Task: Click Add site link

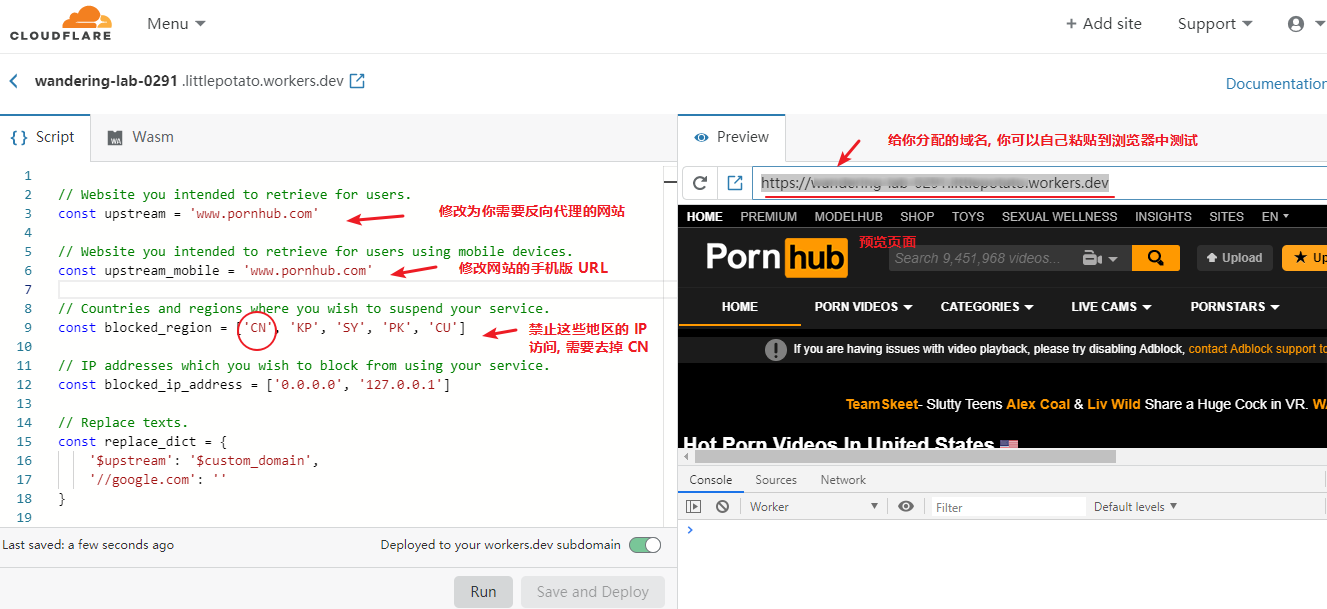Action: (1103, 24)
